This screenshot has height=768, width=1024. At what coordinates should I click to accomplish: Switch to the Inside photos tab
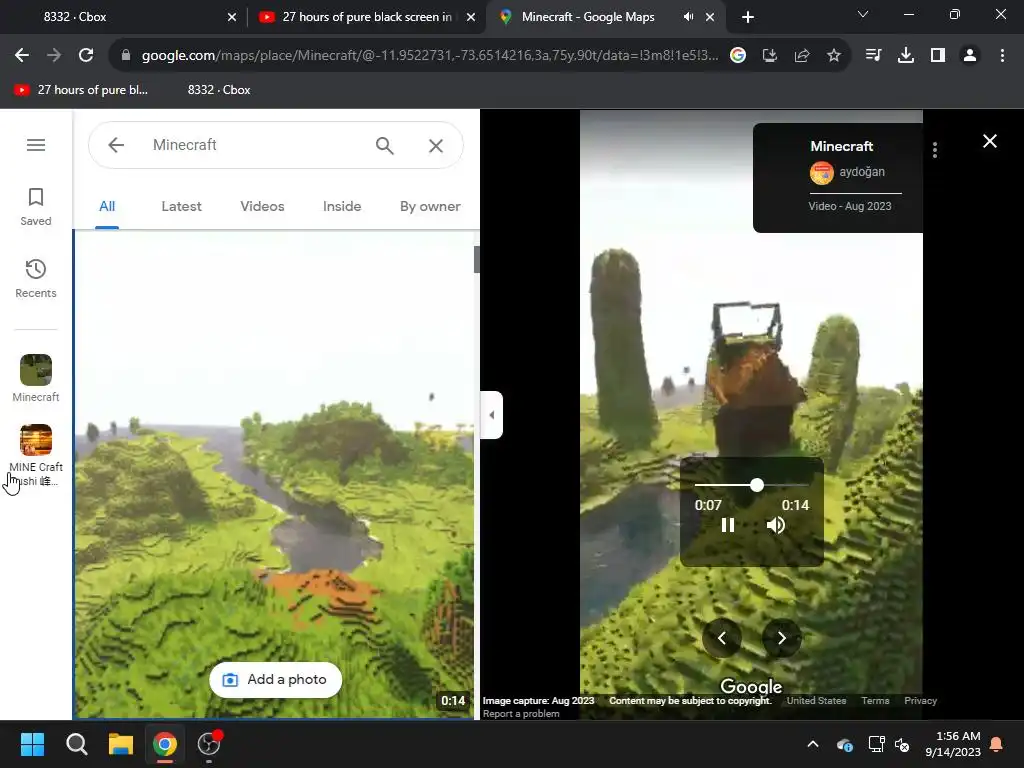pos(342,206)
